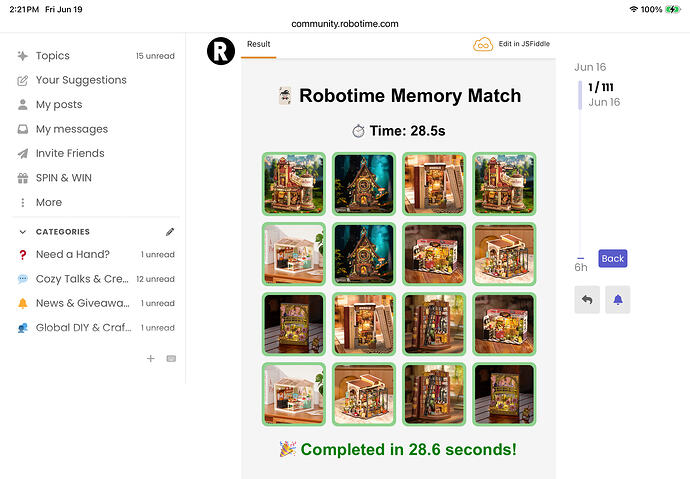Click the notification bell button
690x479 pixels.
coord(618,300)
